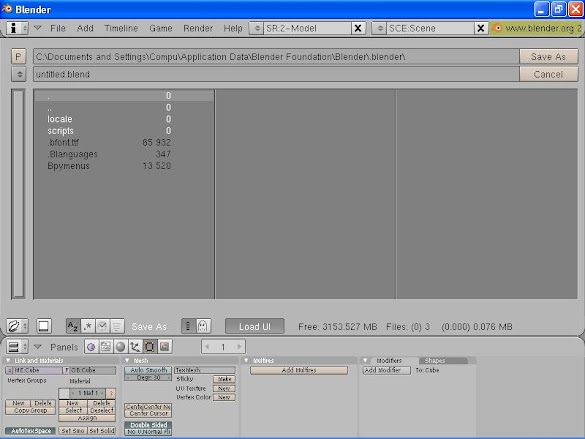Image resolution: width=585 pixels, height=439 pixels.
Task: Open scene selector dropdown for SCE:Scene
Action: tap(379, 28)
